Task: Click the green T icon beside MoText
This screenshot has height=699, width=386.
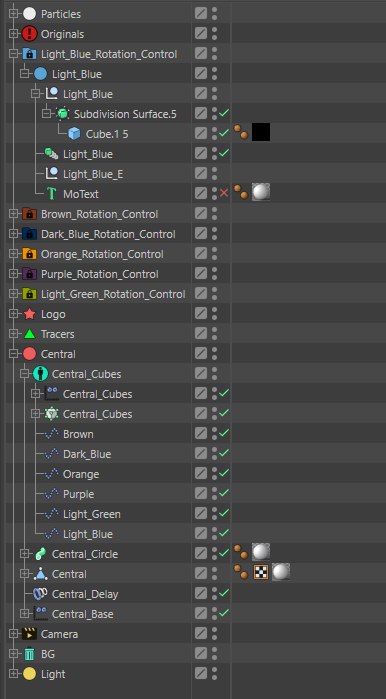Action: 52,194
